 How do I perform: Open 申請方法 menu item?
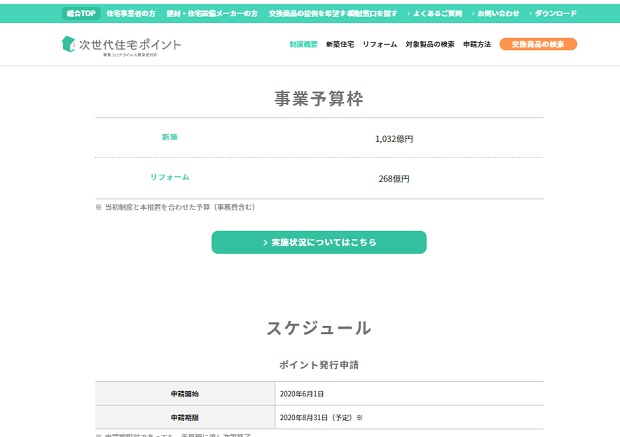[x=477, y=45]
